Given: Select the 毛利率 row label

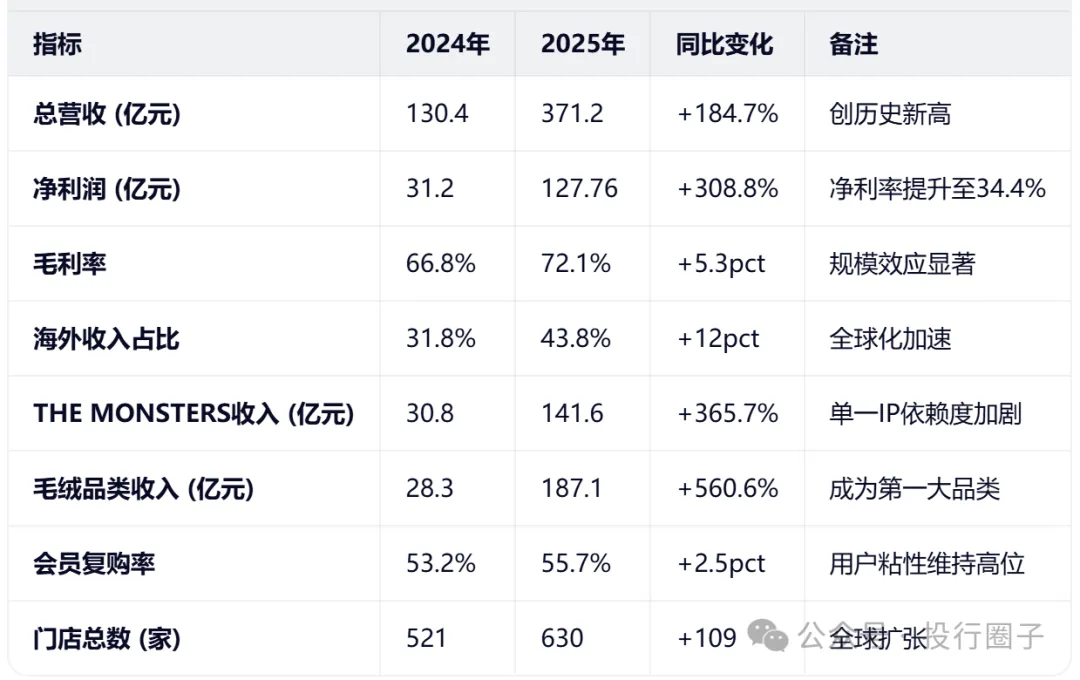Looking at the screenshot, I should 70,264.
